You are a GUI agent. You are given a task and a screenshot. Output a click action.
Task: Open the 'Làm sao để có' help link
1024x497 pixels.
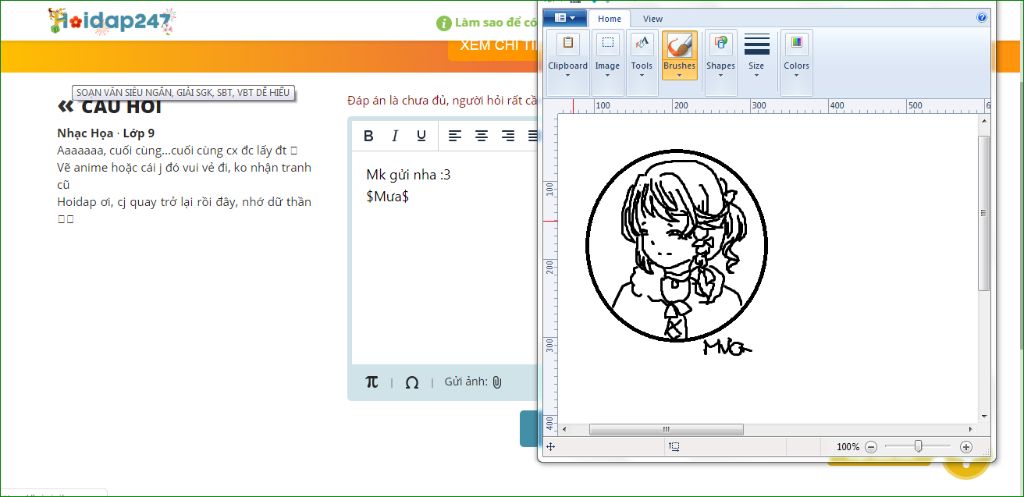pos(496,23)
